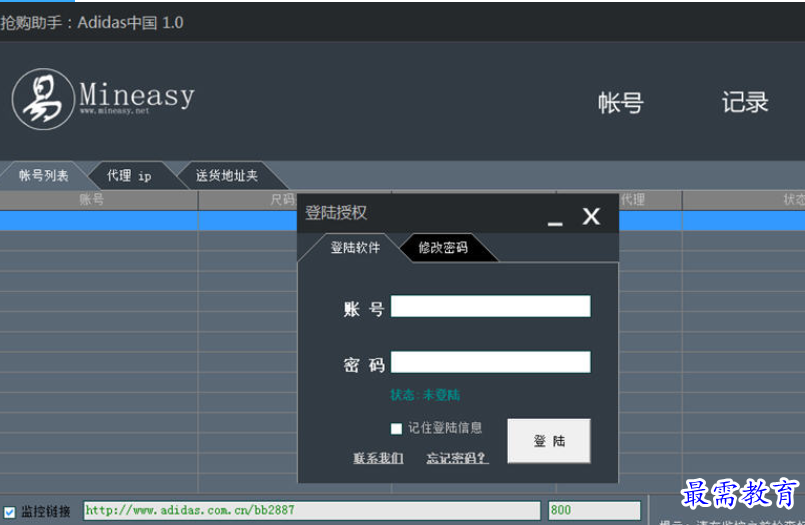Select the 登陆软件 tab in dialog
Image resolution: width=805 pixels, height=525 pixels.
coord(355,248)
